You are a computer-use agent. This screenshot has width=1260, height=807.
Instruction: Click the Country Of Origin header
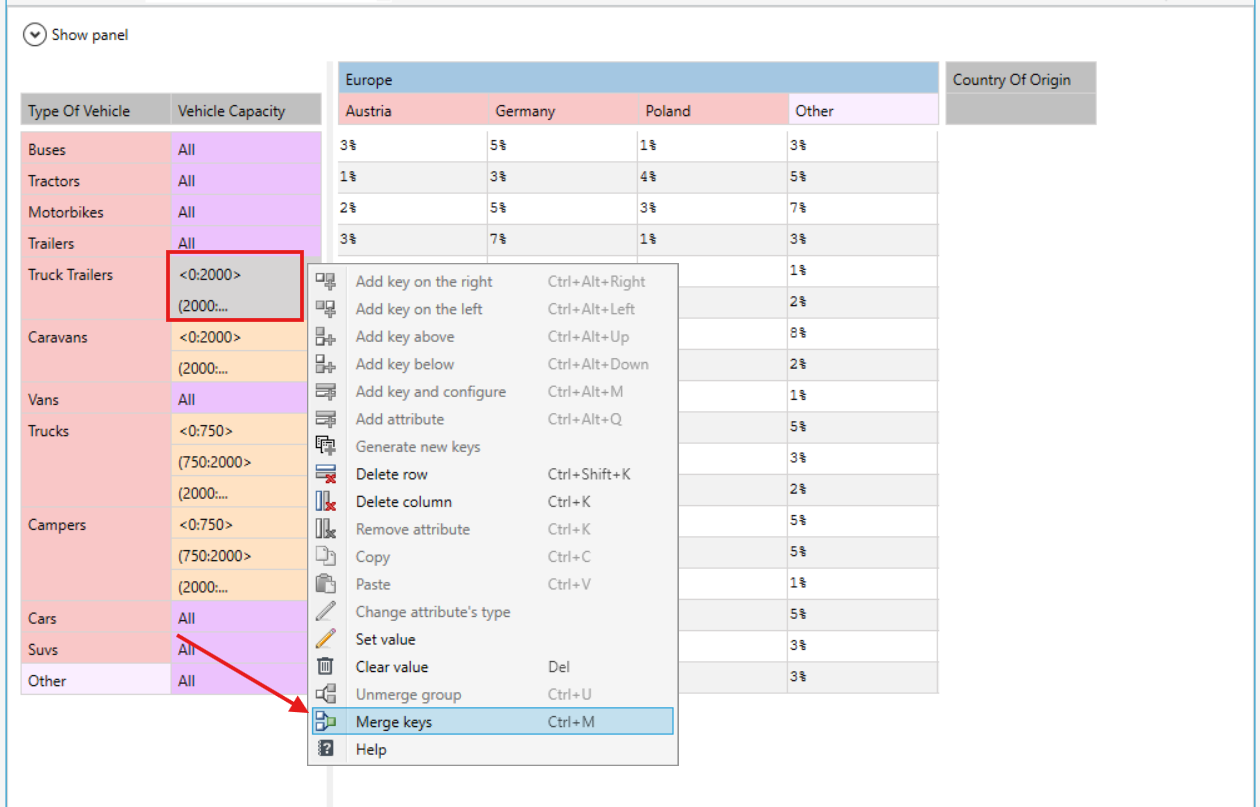(x=1020, y=79)
